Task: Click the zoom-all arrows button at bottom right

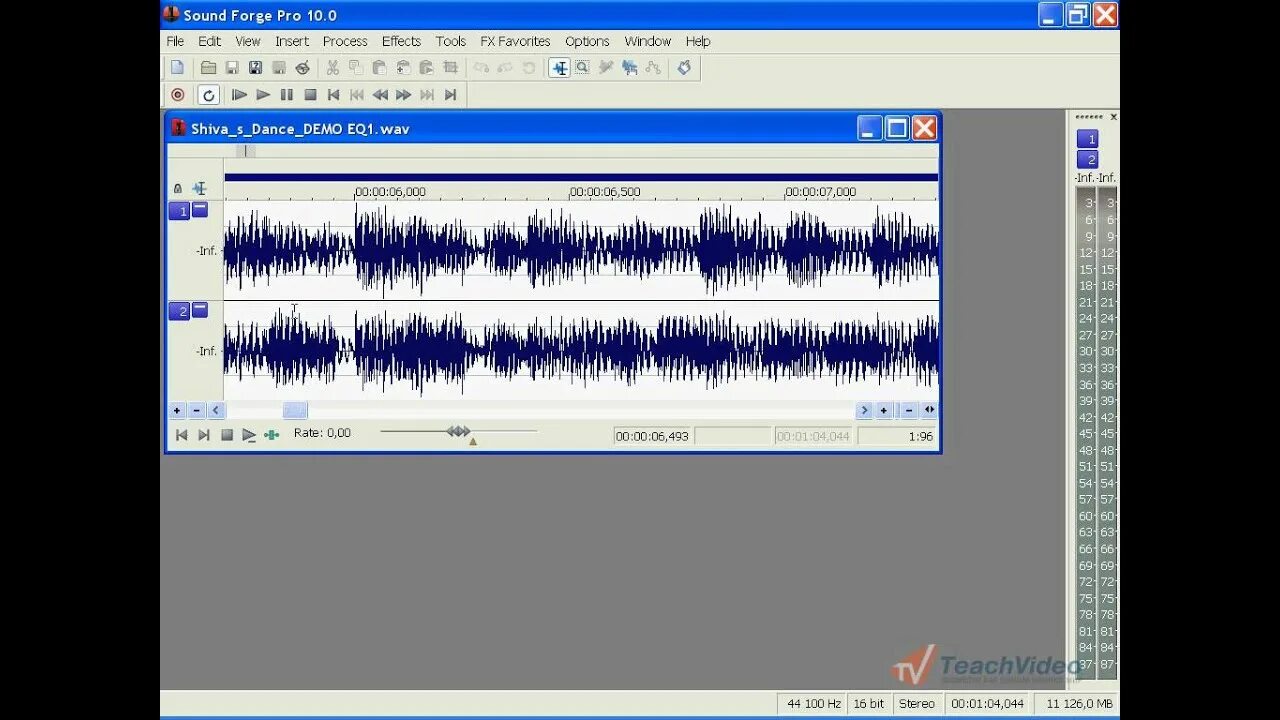Action: click(x=929, y=410)
